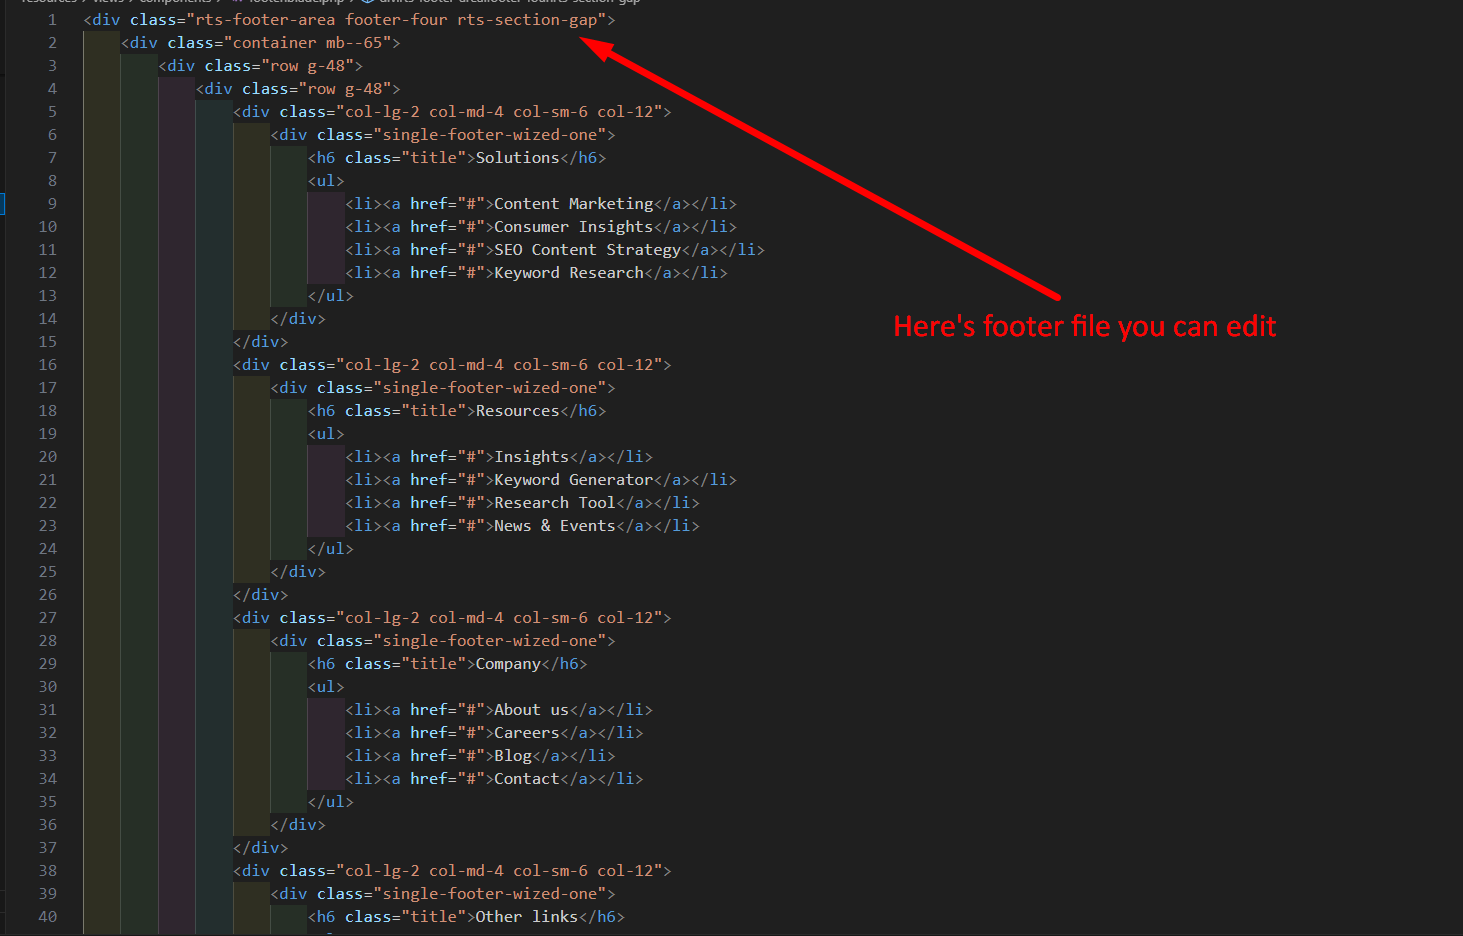Image resolution: width=1463 pixels, height=936 pixels.
Task: Click line number 1 in the gutter
Action: coord(52,20)
